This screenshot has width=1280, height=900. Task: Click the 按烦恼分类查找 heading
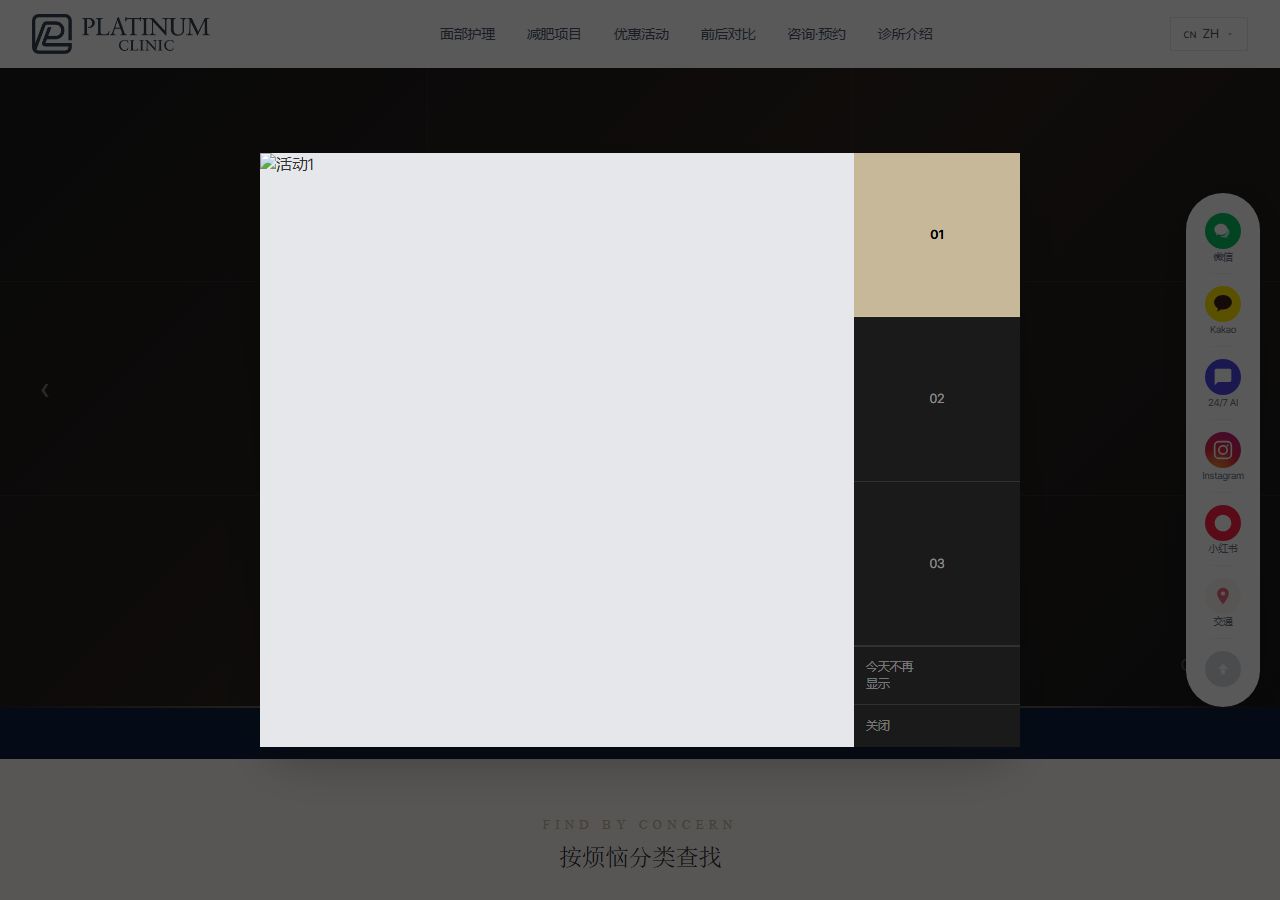pyautogui.click(x=640, y=857)
